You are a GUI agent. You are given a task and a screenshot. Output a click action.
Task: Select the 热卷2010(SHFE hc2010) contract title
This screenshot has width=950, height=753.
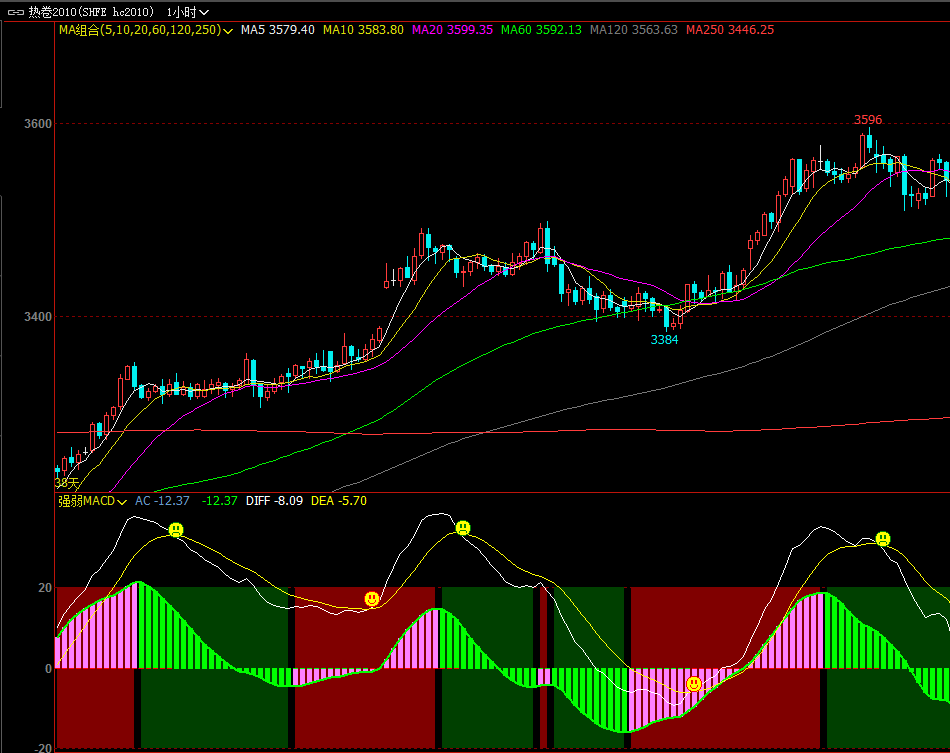pyautogui.click(x=91, y=12)
